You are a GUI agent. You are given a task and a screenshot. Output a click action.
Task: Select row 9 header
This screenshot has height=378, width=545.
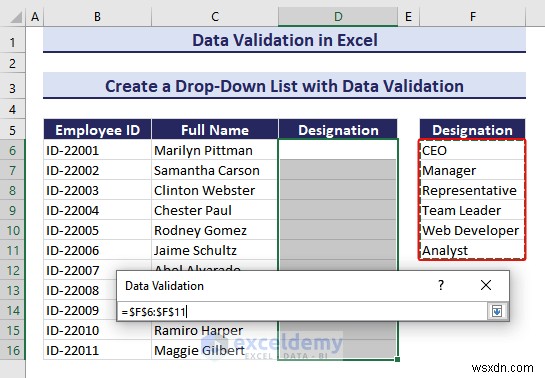13,210
